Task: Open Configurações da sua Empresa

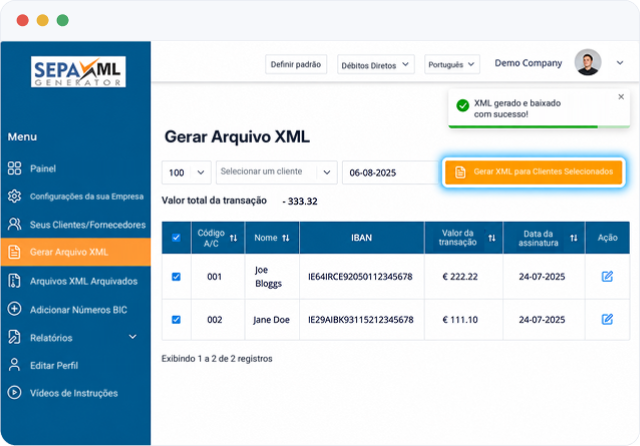Action: click(x=76, y=197)
